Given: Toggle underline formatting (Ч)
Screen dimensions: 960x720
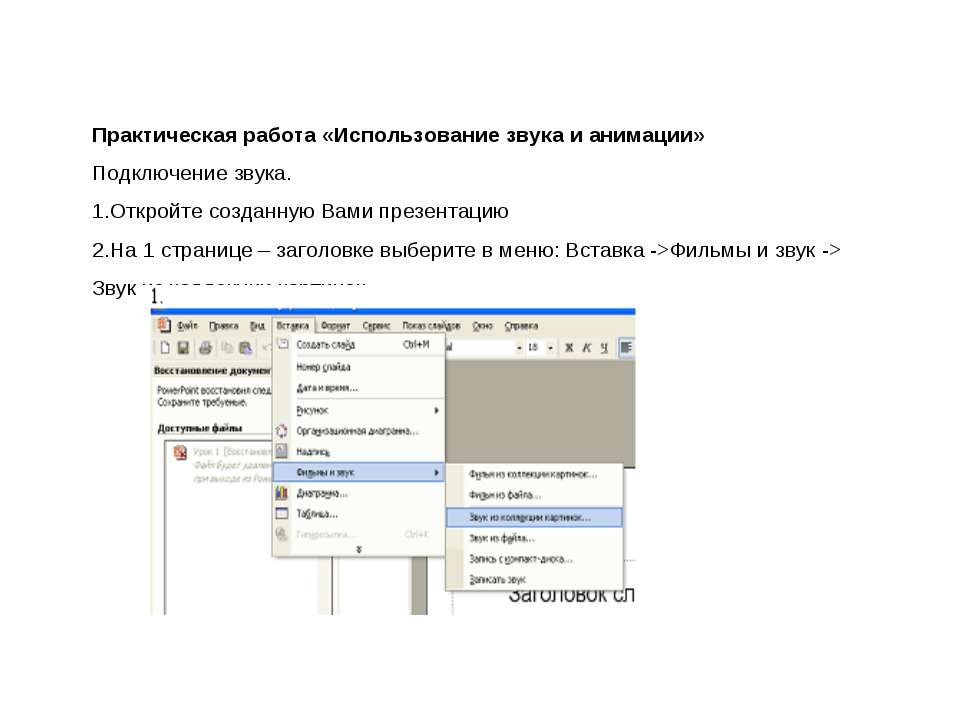Looking at the screenshot, I should click(x=604, y=348).
